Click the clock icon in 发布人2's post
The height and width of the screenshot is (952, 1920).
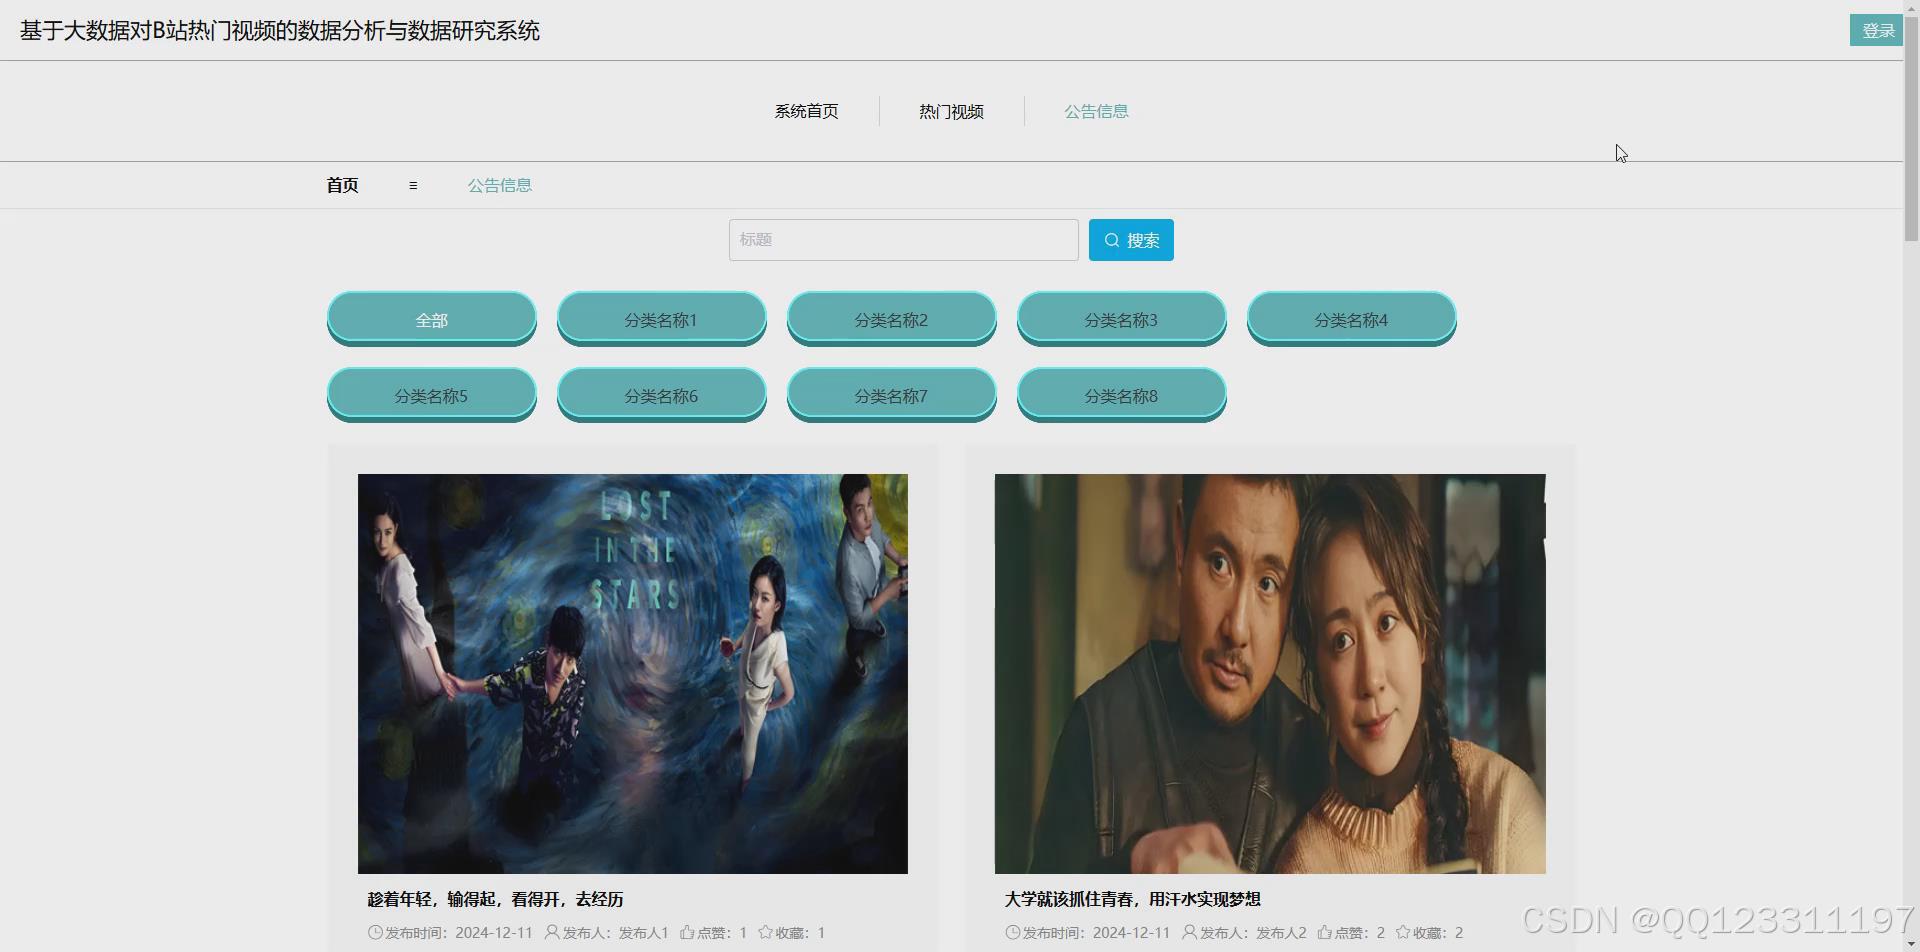click(x=1013, y=932)
